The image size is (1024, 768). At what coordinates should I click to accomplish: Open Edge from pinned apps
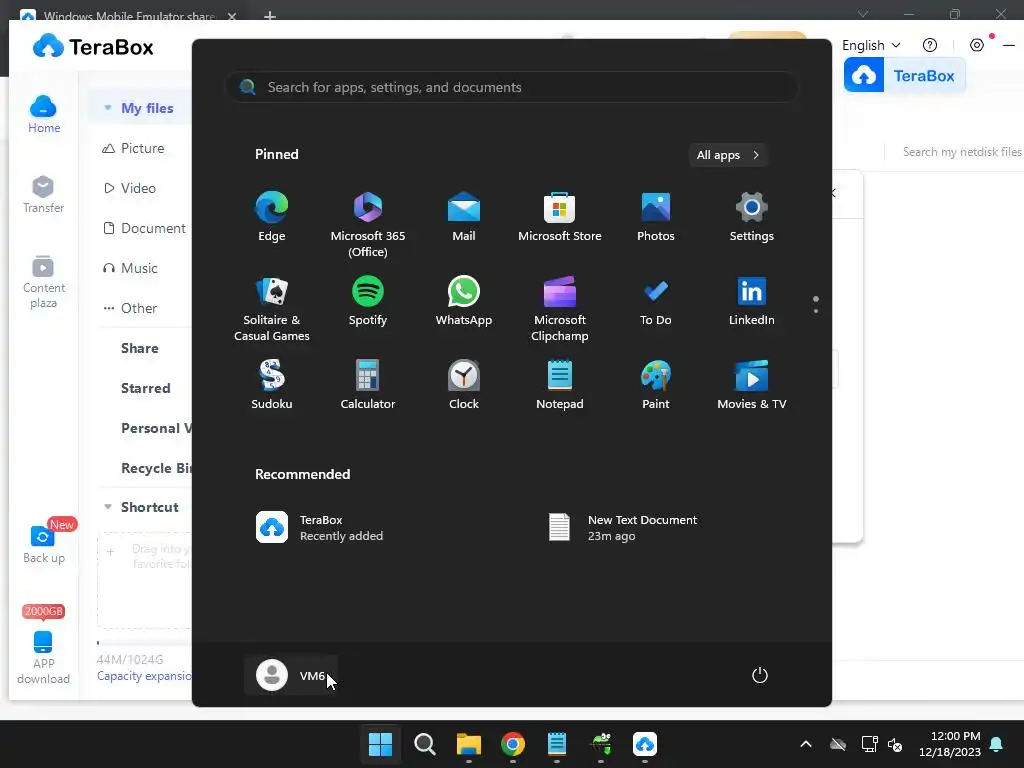click(x=272, y=217)
